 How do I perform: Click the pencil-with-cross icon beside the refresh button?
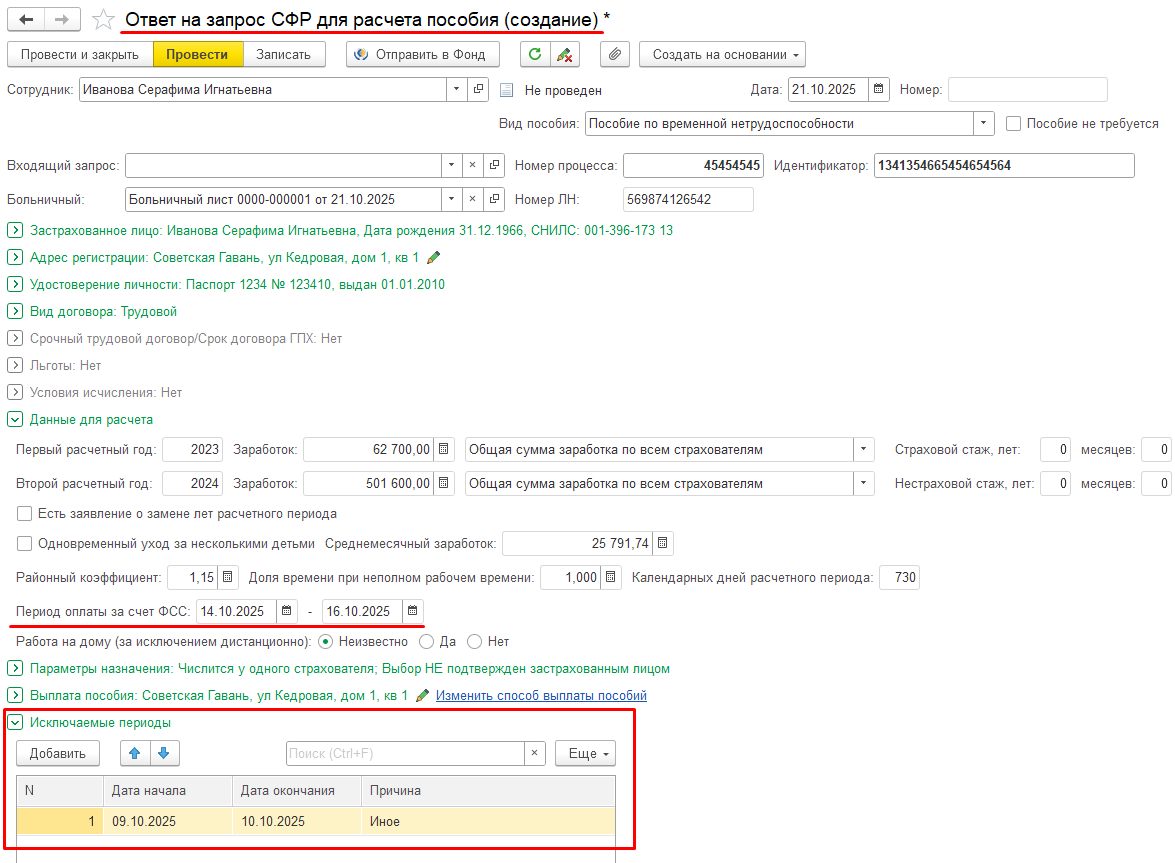[x=564, y=55]
